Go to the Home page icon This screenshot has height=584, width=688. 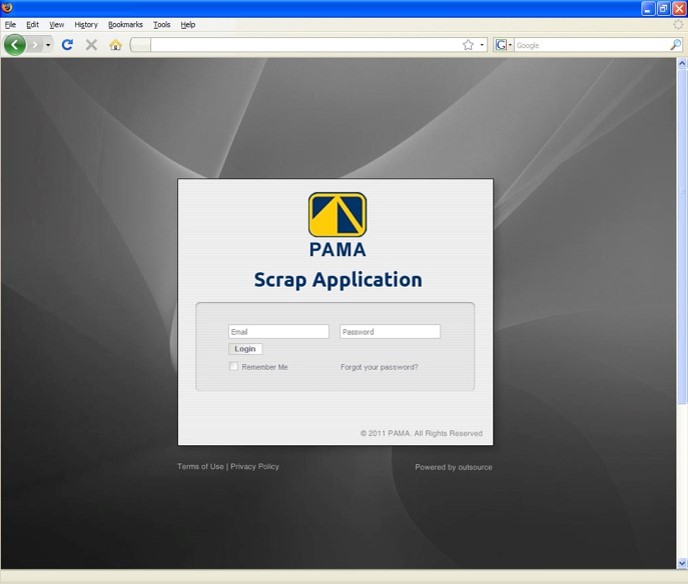point(115,45)
